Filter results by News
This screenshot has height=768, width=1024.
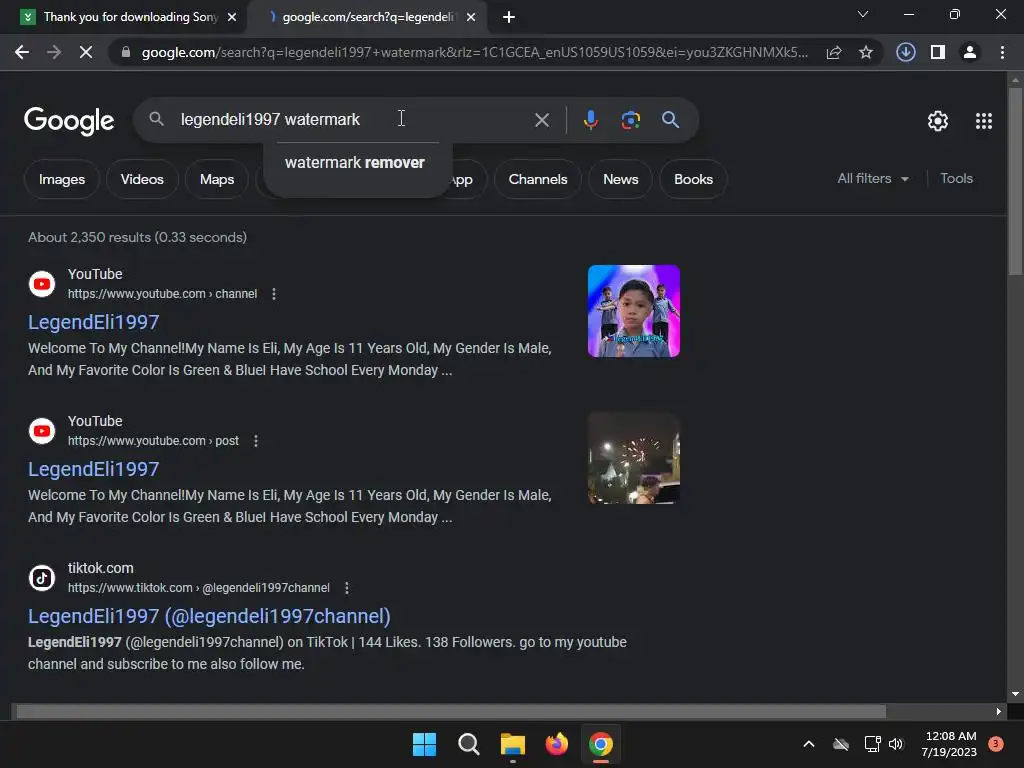[x=620, y=179]
